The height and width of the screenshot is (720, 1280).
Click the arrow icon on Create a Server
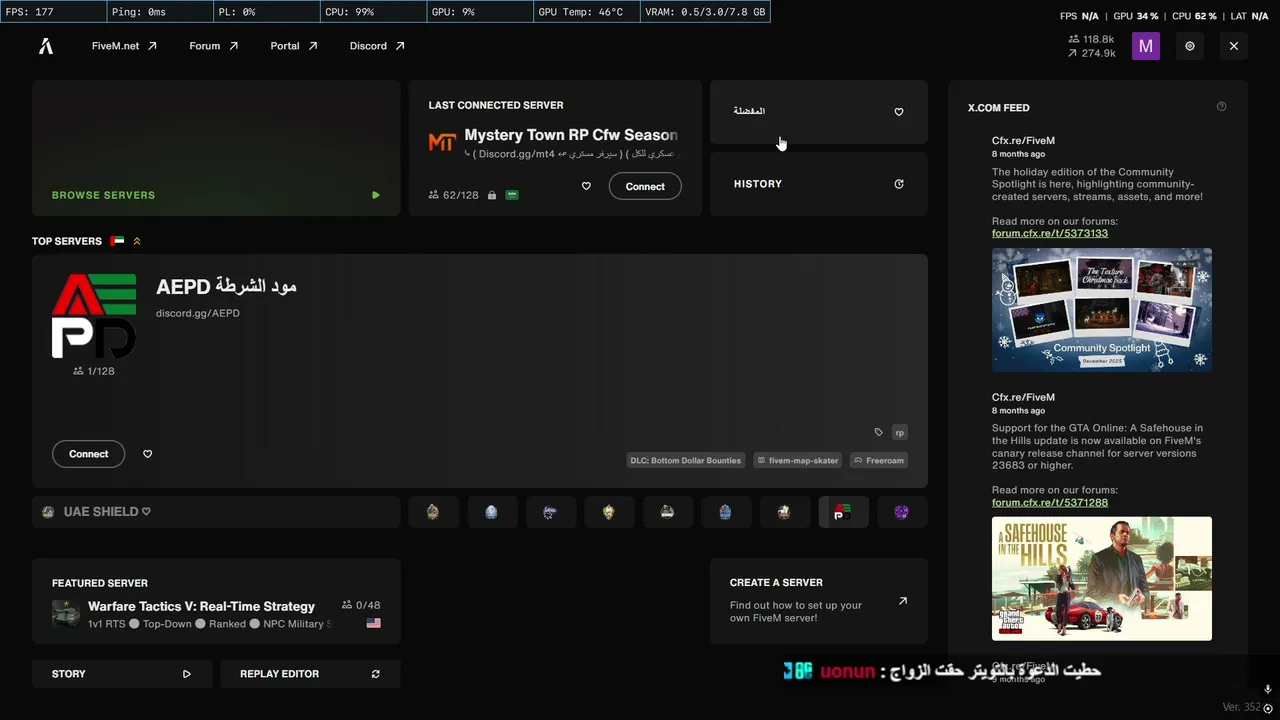[903, 601]
